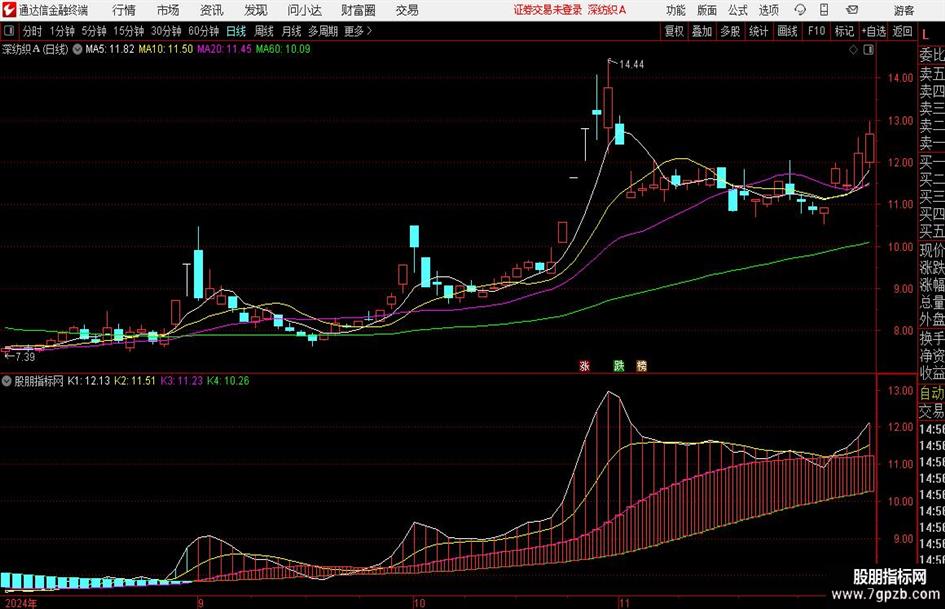Open the 版面 menu
Screen dimensions: 945x609
[707, 10]
